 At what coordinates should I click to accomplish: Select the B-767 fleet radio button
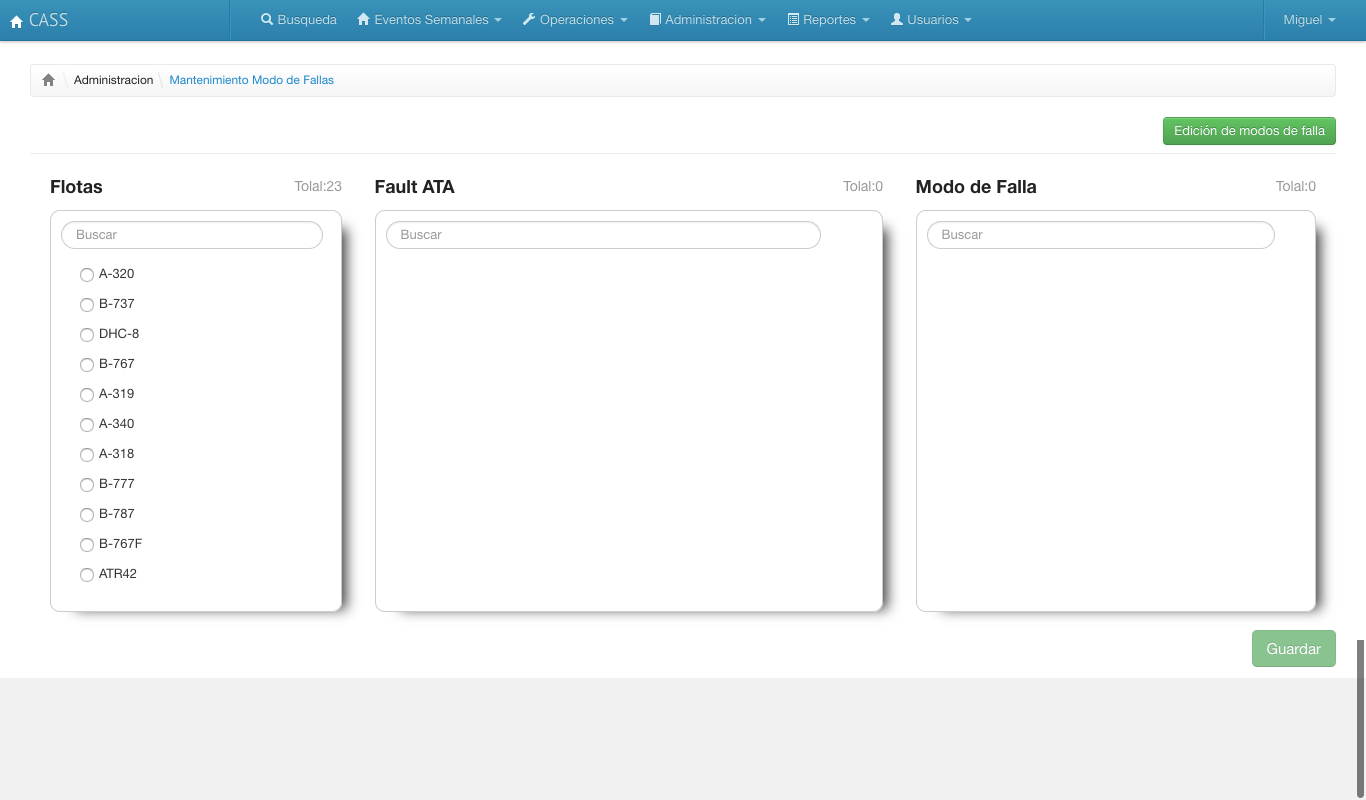[x=87, y=365]
